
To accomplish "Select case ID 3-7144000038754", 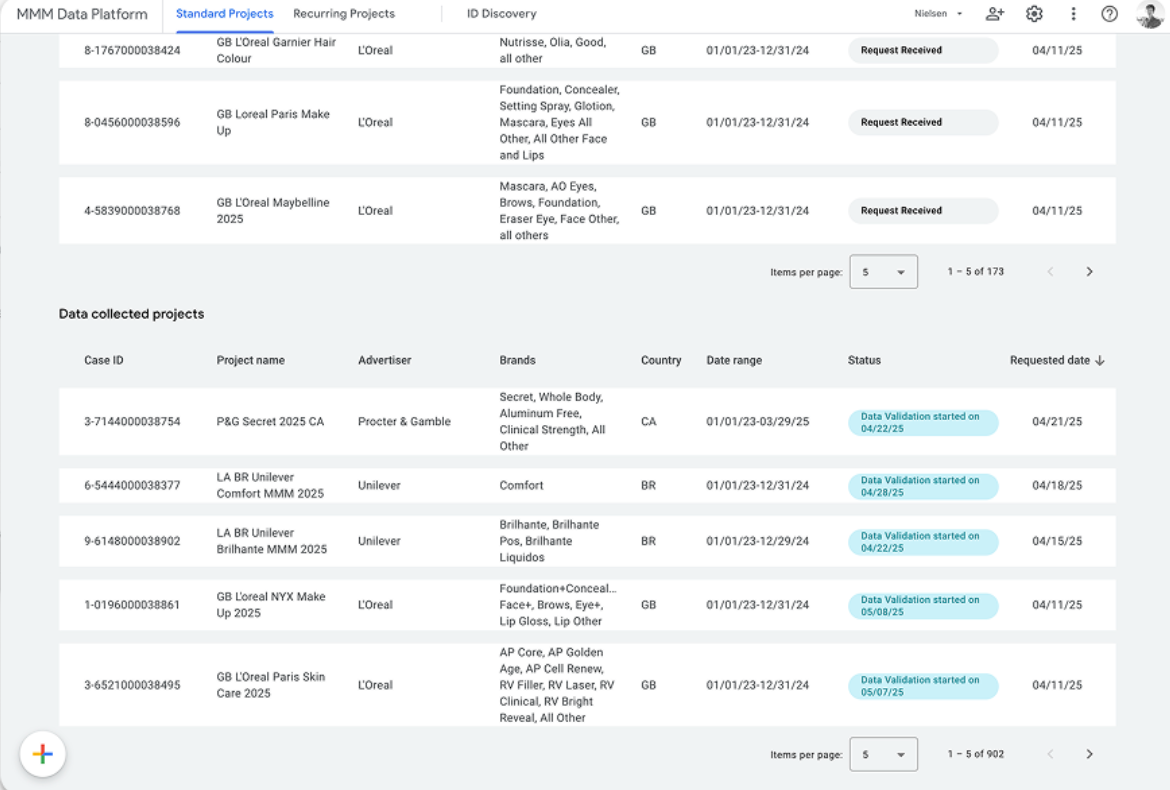I will click(132, 421).
